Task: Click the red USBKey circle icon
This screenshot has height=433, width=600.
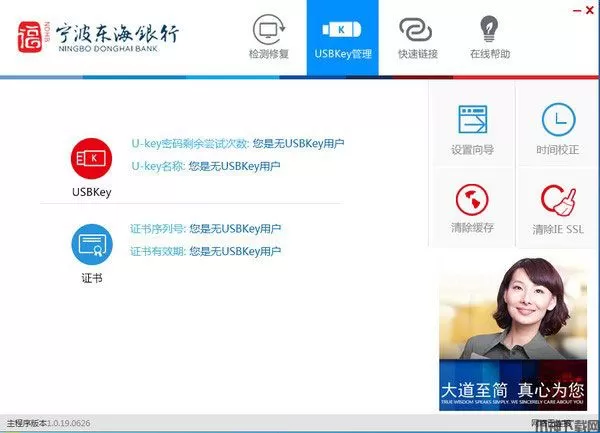Action: 91,158
